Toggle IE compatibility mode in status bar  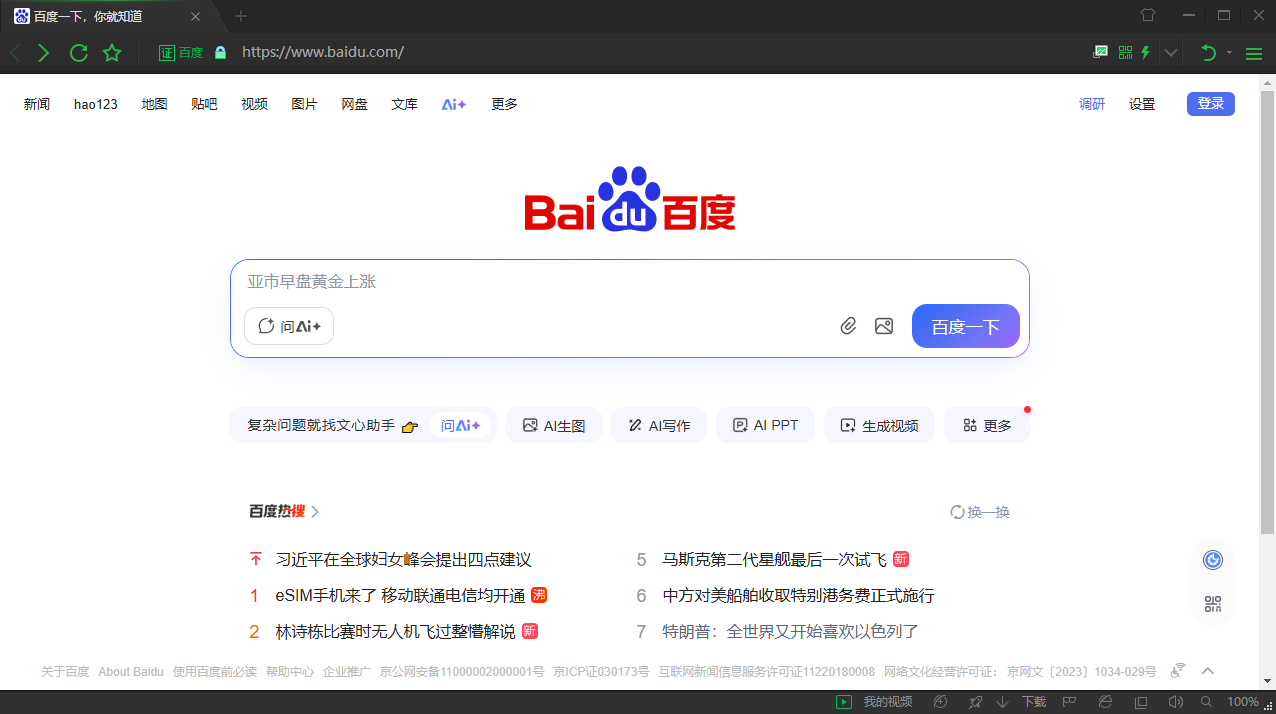click(x=1105, y=701)
